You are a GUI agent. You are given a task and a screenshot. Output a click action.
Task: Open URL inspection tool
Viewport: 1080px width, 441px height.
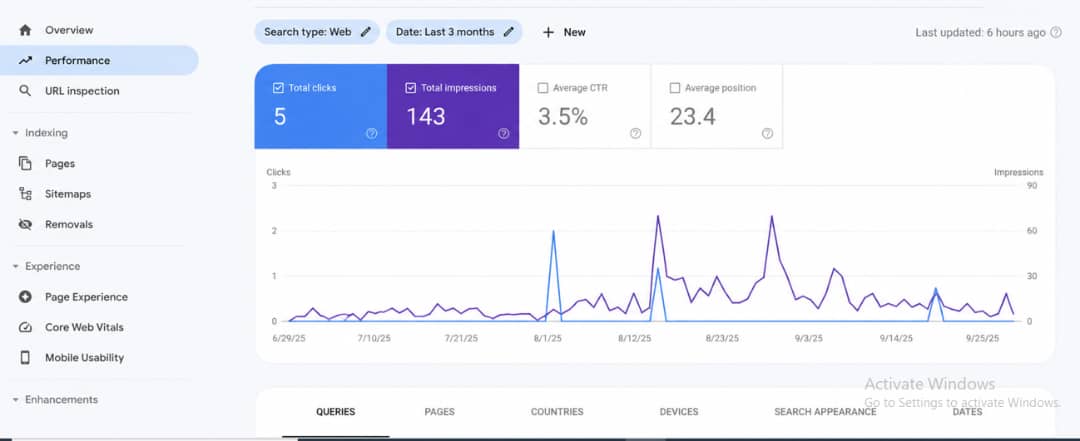pos(99,91)
